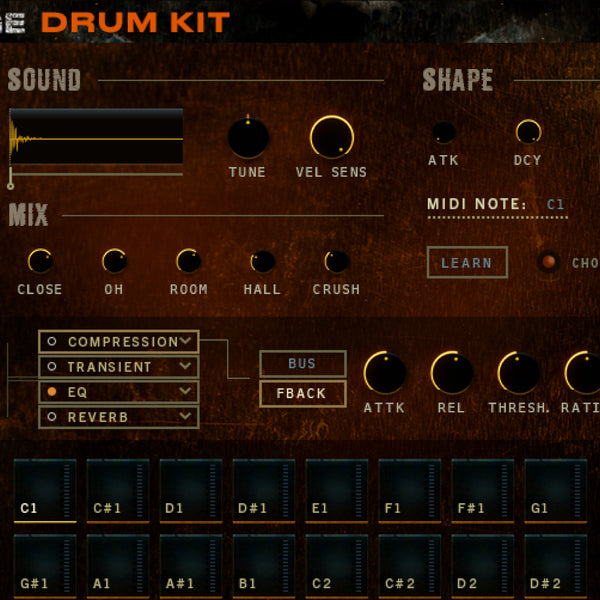This screenshot has width=600, height=600.
Task: Select the A1 drum pad
Action: [118, 567]
